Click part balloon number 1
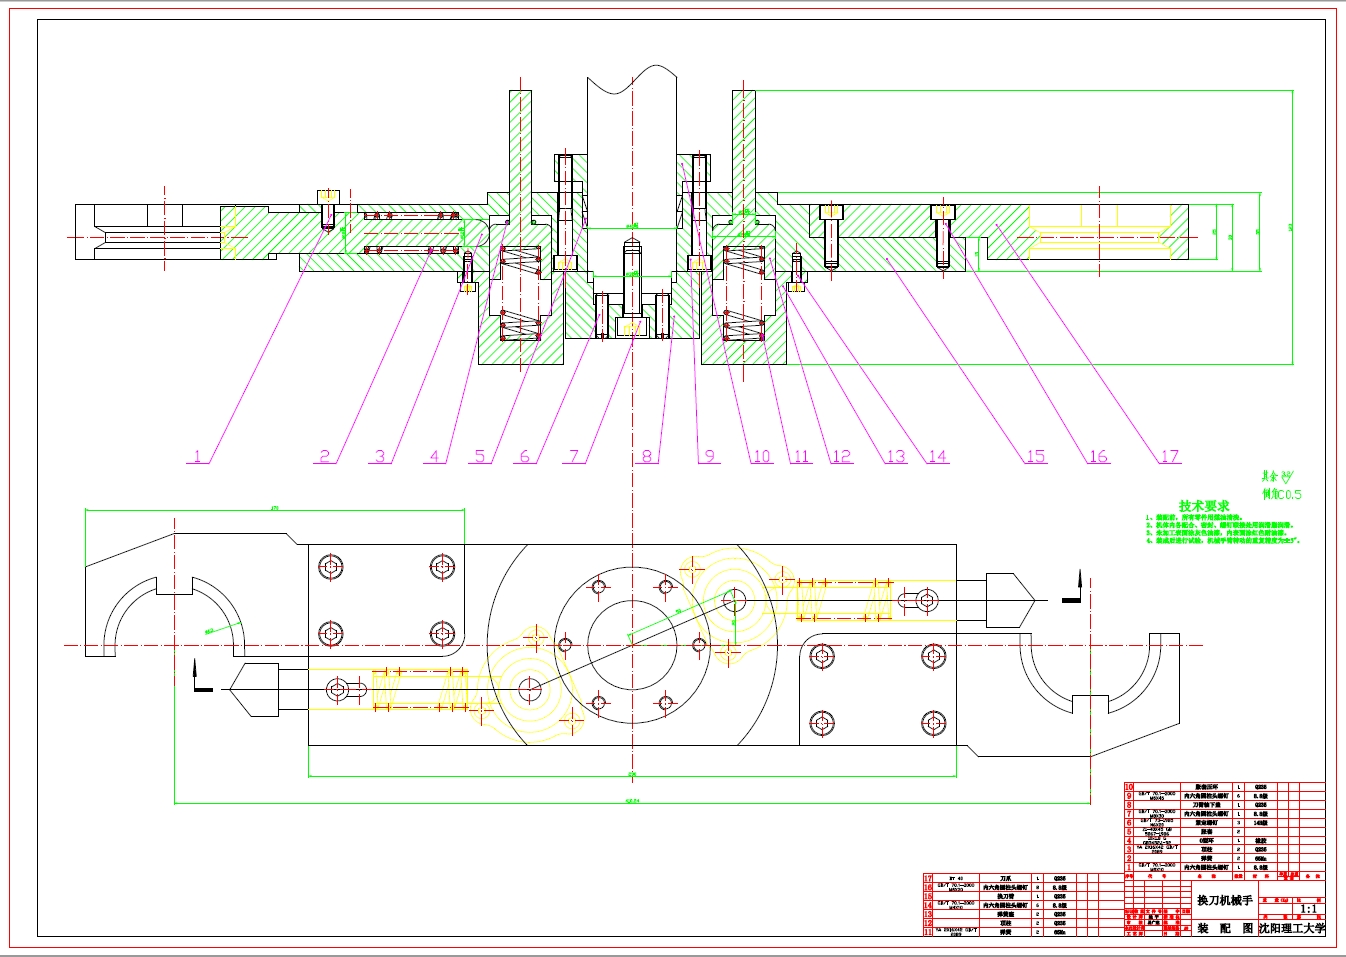1346x957 pixels. pyautogui.click(x=197, y=456)
